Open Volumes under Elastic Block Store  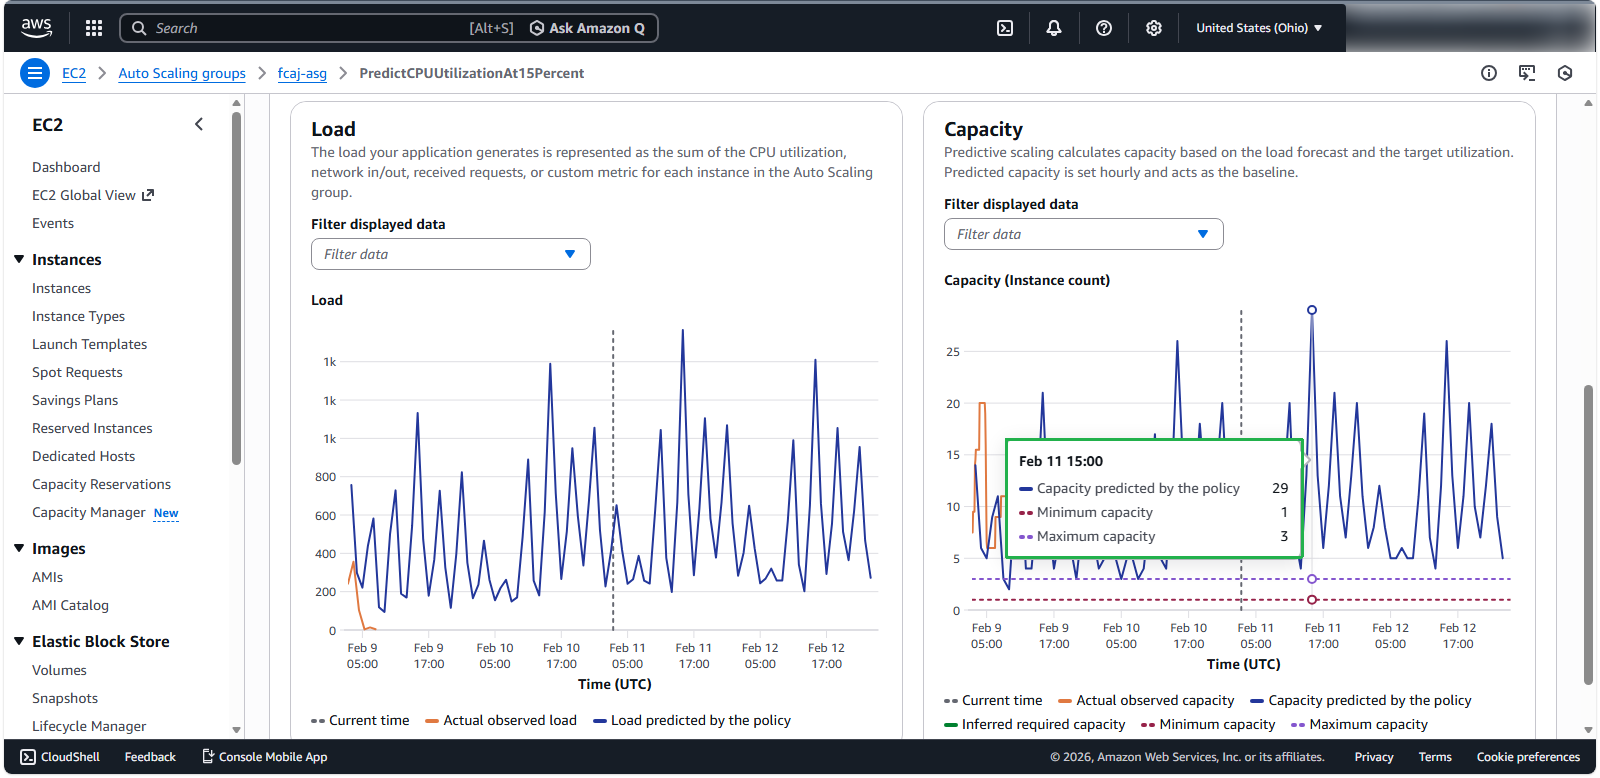[59, 670]
